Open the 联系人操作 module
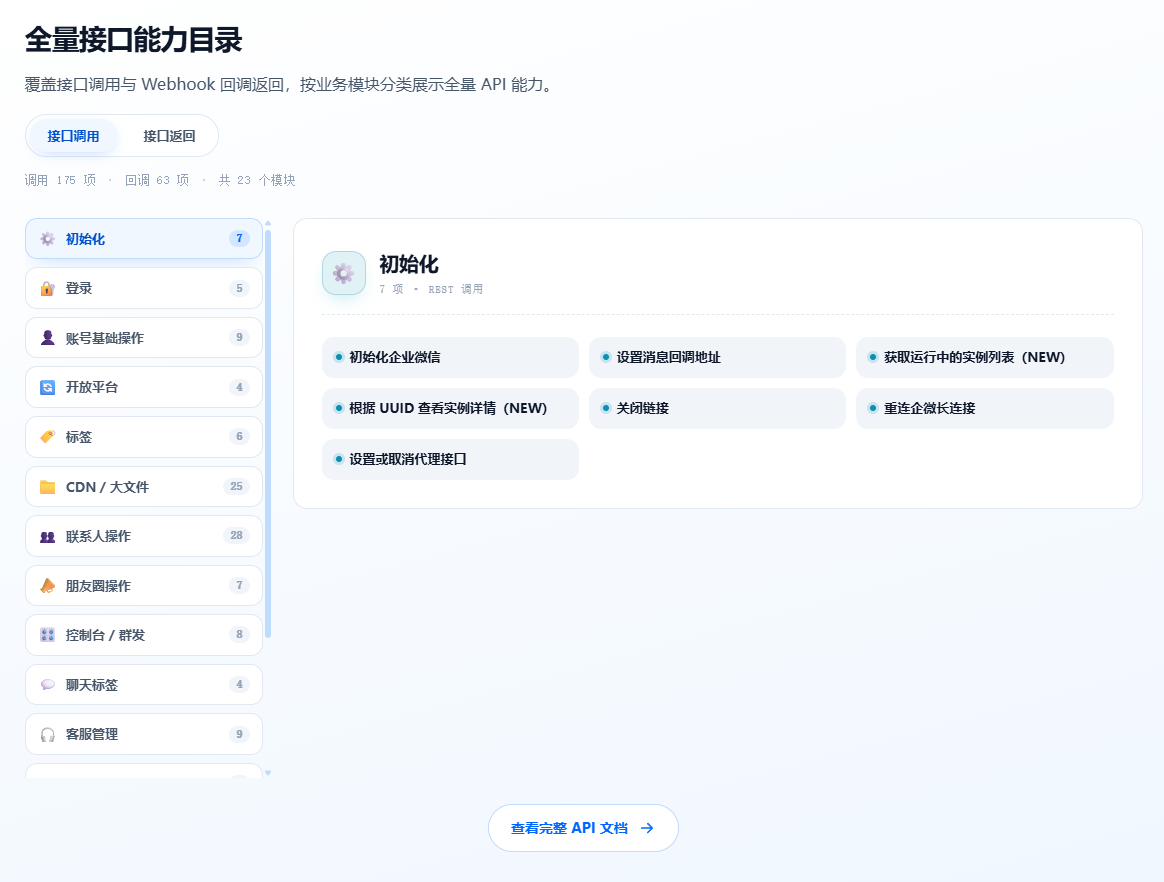 (144, 536)
